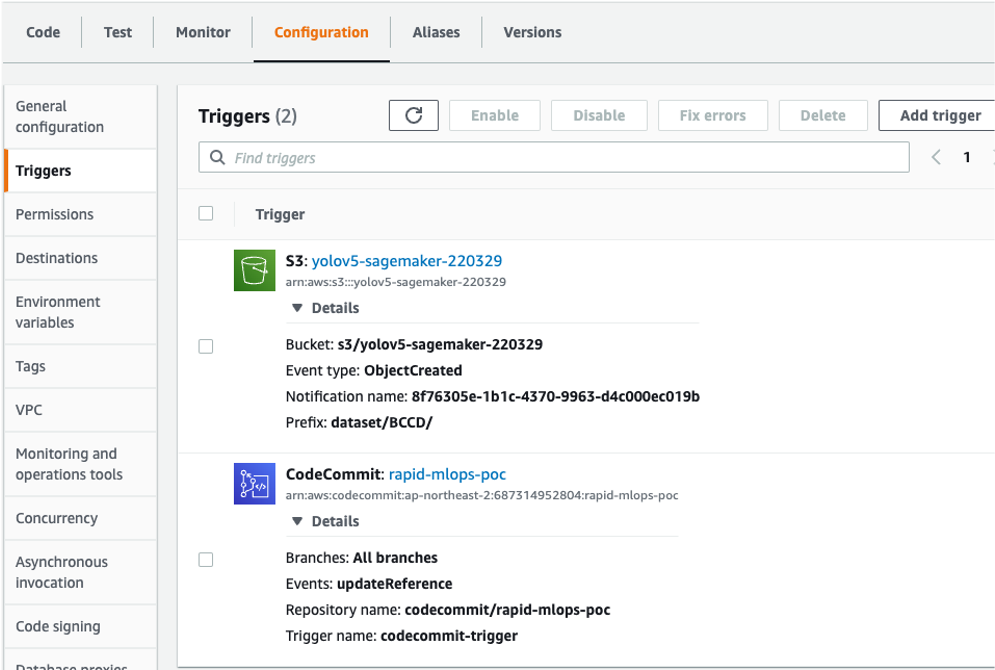Click the Bucket value s3/yolov5-sagemaker-220329
Image resolution: width=995 pixels, height=670 pixels.
coord(440,345)
